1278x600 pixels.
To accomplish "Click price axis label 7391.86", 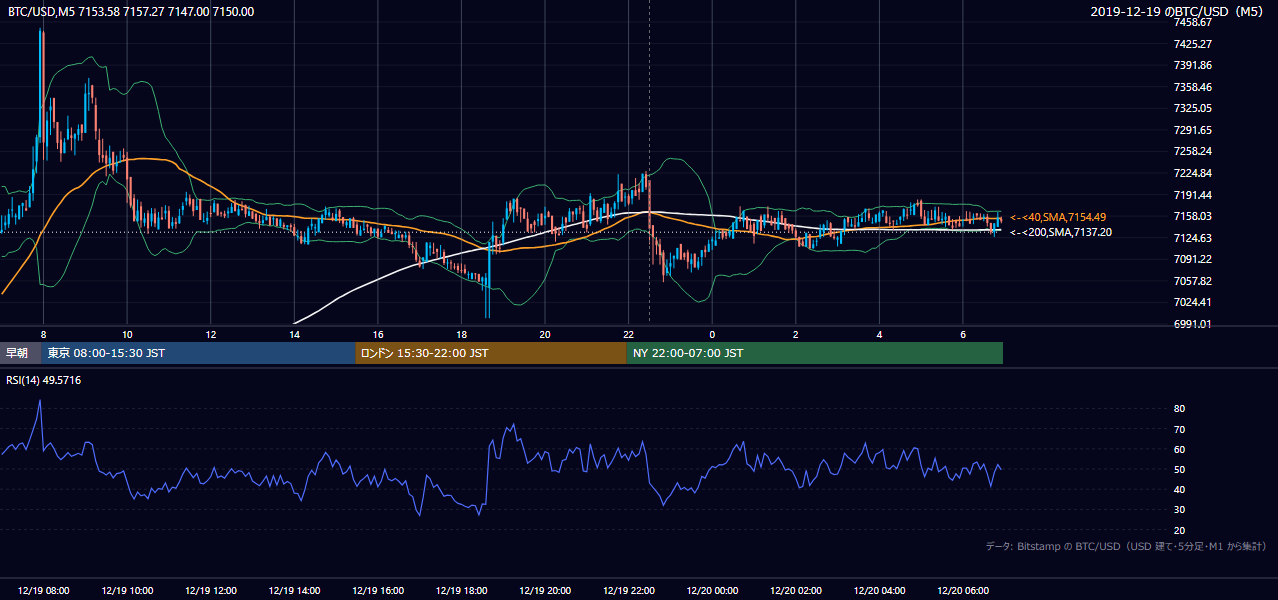I will pos(1193,65).
